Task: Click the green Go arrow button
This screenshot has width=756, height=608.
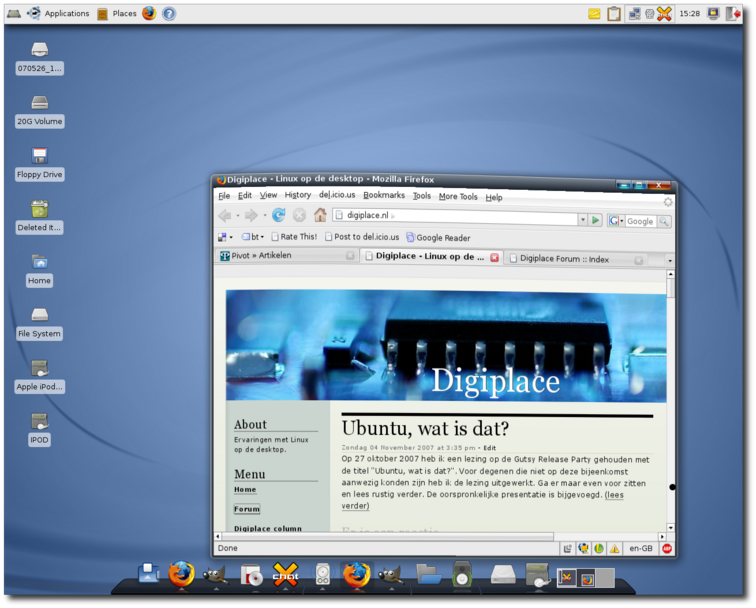Action: (x=595, y=220)
